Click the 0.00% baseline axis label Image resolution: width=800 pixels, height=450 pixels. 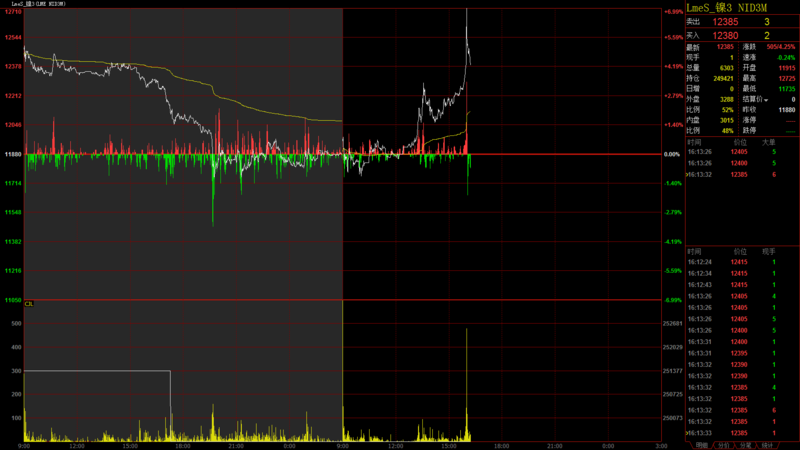672,155
